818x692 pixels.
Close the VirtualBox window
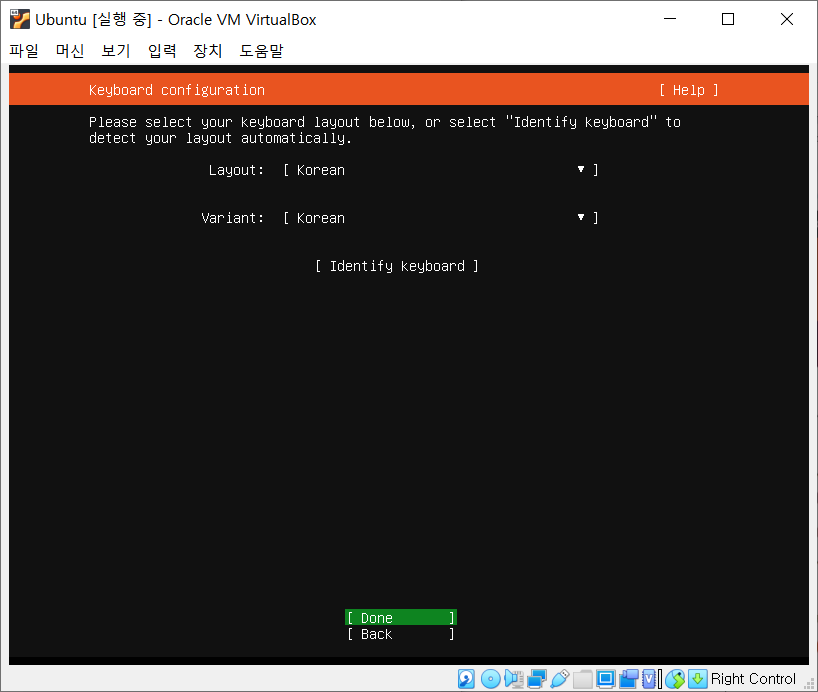tap(787, 19)
